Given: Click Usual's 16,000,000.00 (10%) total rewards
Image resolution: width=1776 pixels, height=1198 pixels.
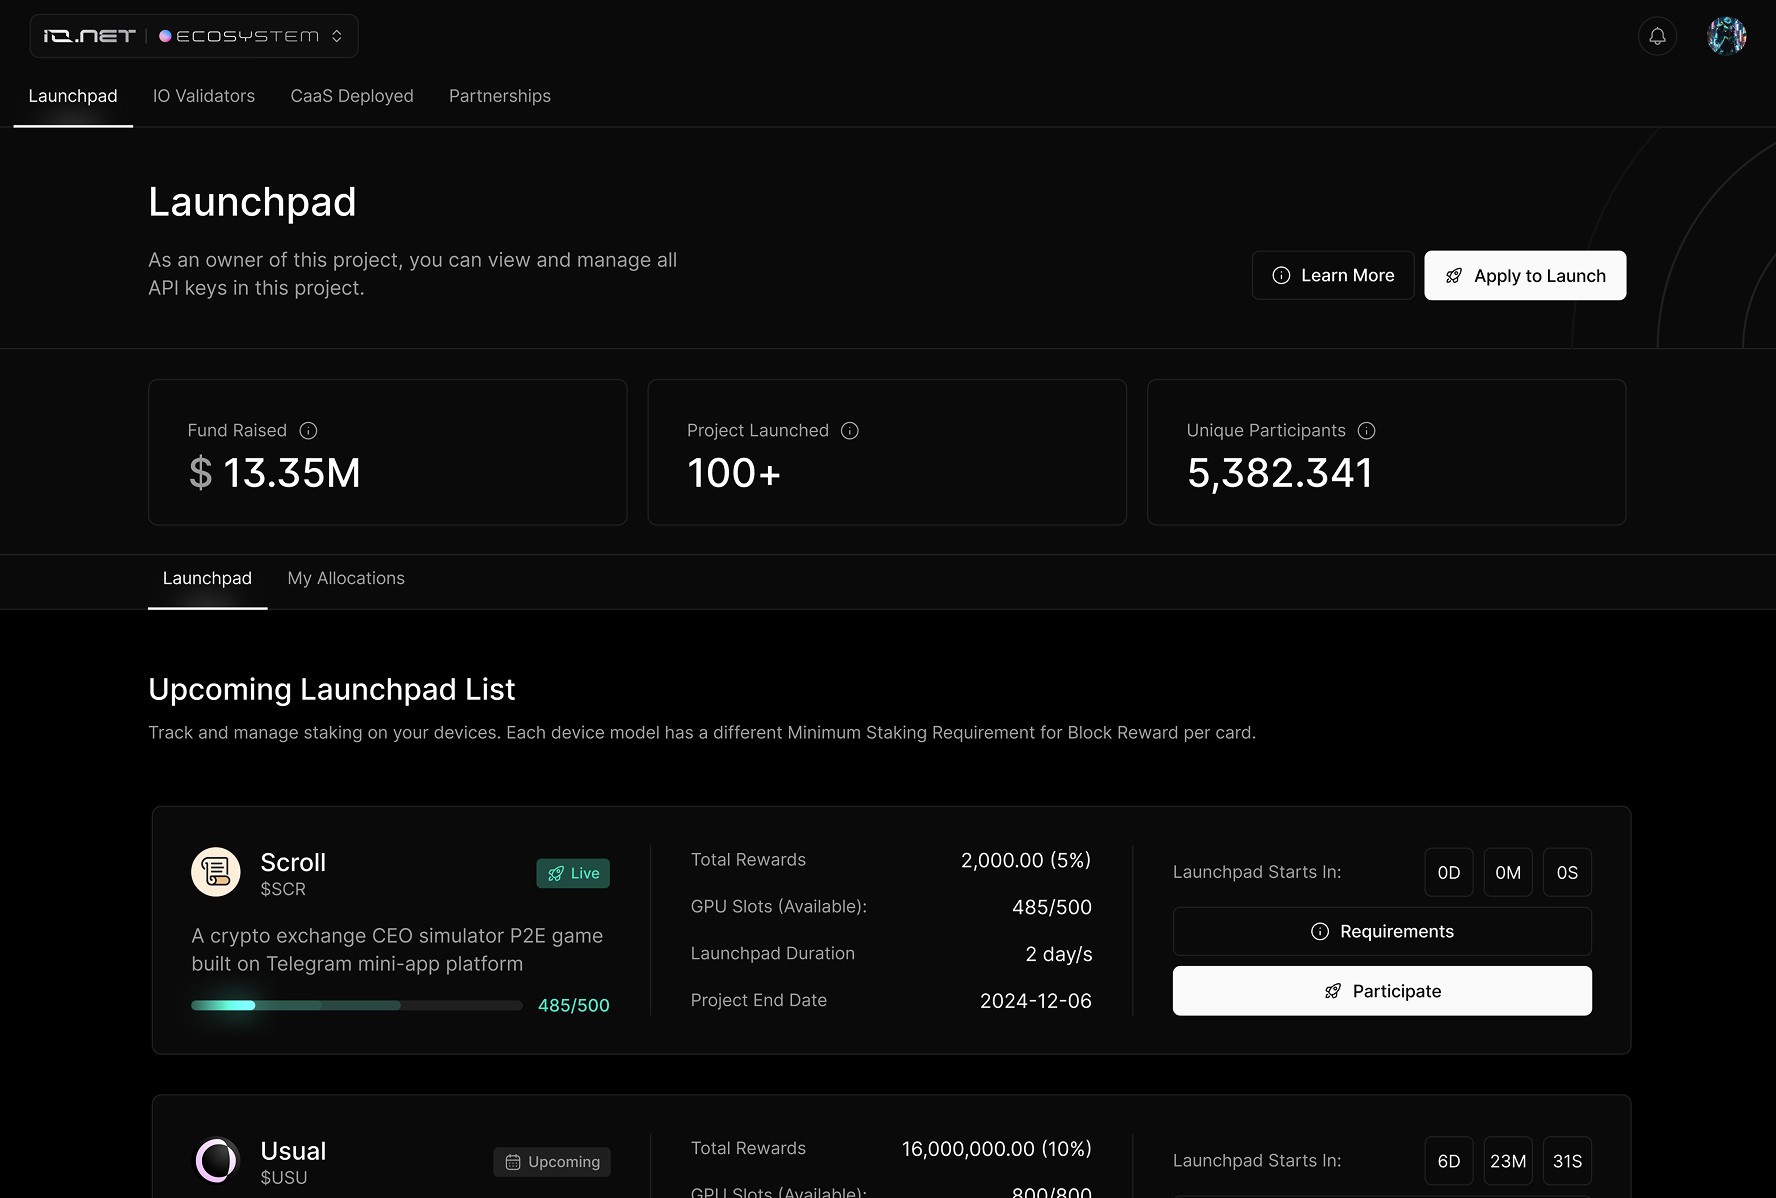Looking at the screenshot, I should click(997, 1149).
